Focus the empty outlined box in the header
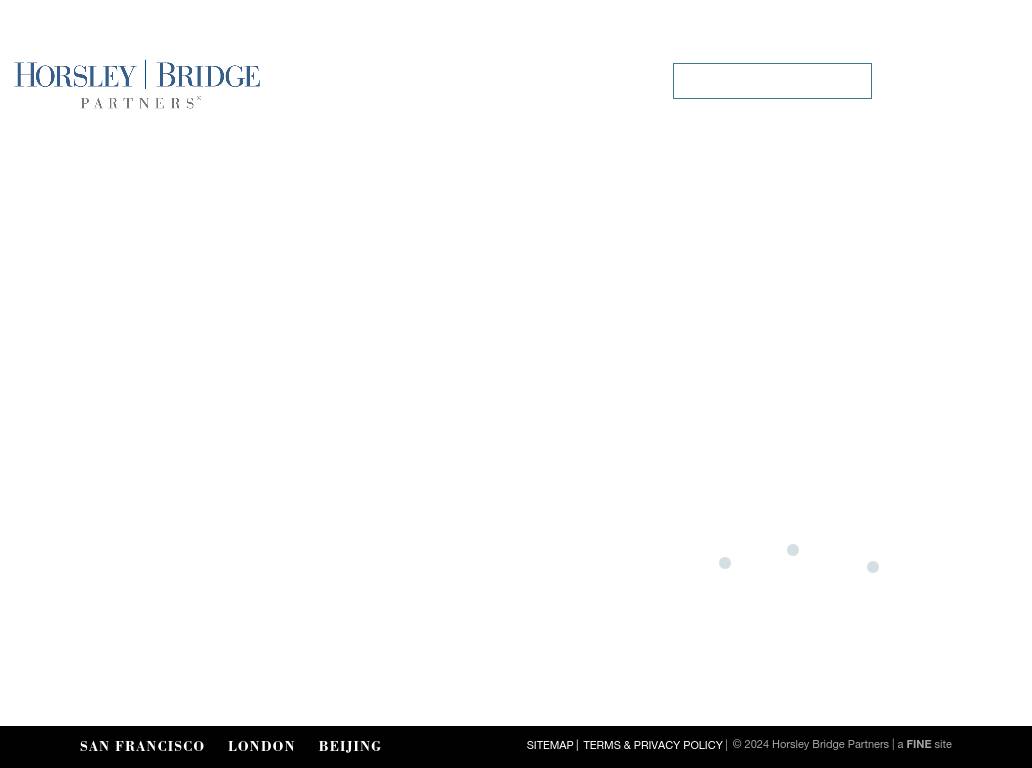This screenshot has height=768, width=1032. 772,81
